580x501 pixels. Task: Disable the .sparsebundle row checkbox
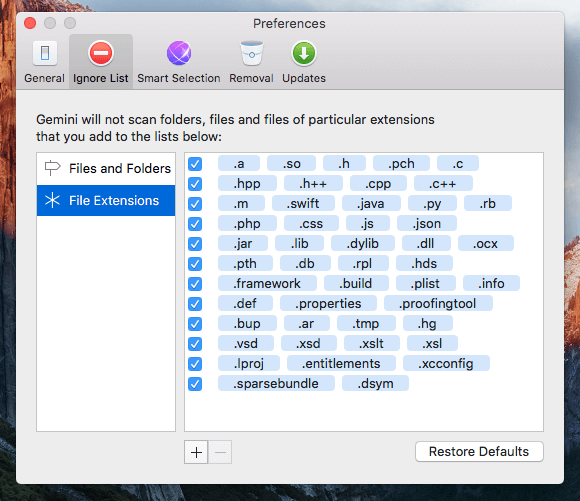point(195,384)
